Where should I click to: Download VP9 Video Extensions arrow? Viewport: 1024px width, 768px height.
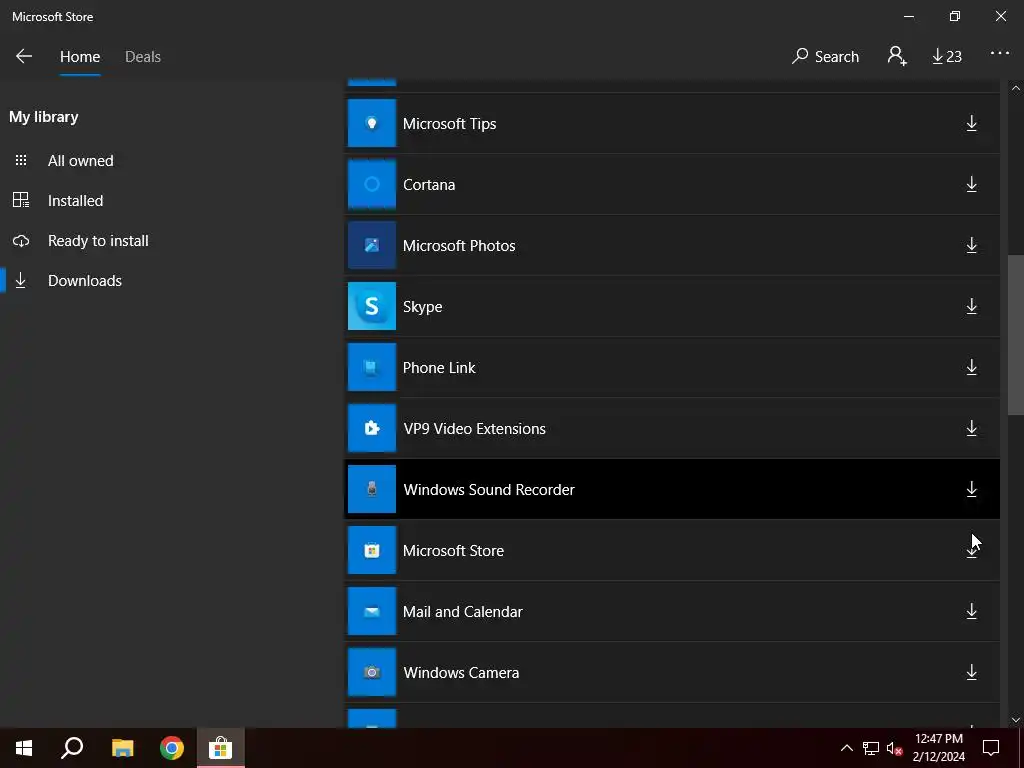point(971,428)
